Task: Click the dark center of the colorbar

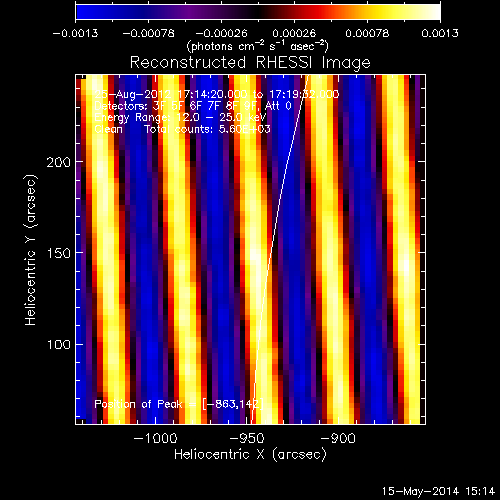Action: click(258, 12)
